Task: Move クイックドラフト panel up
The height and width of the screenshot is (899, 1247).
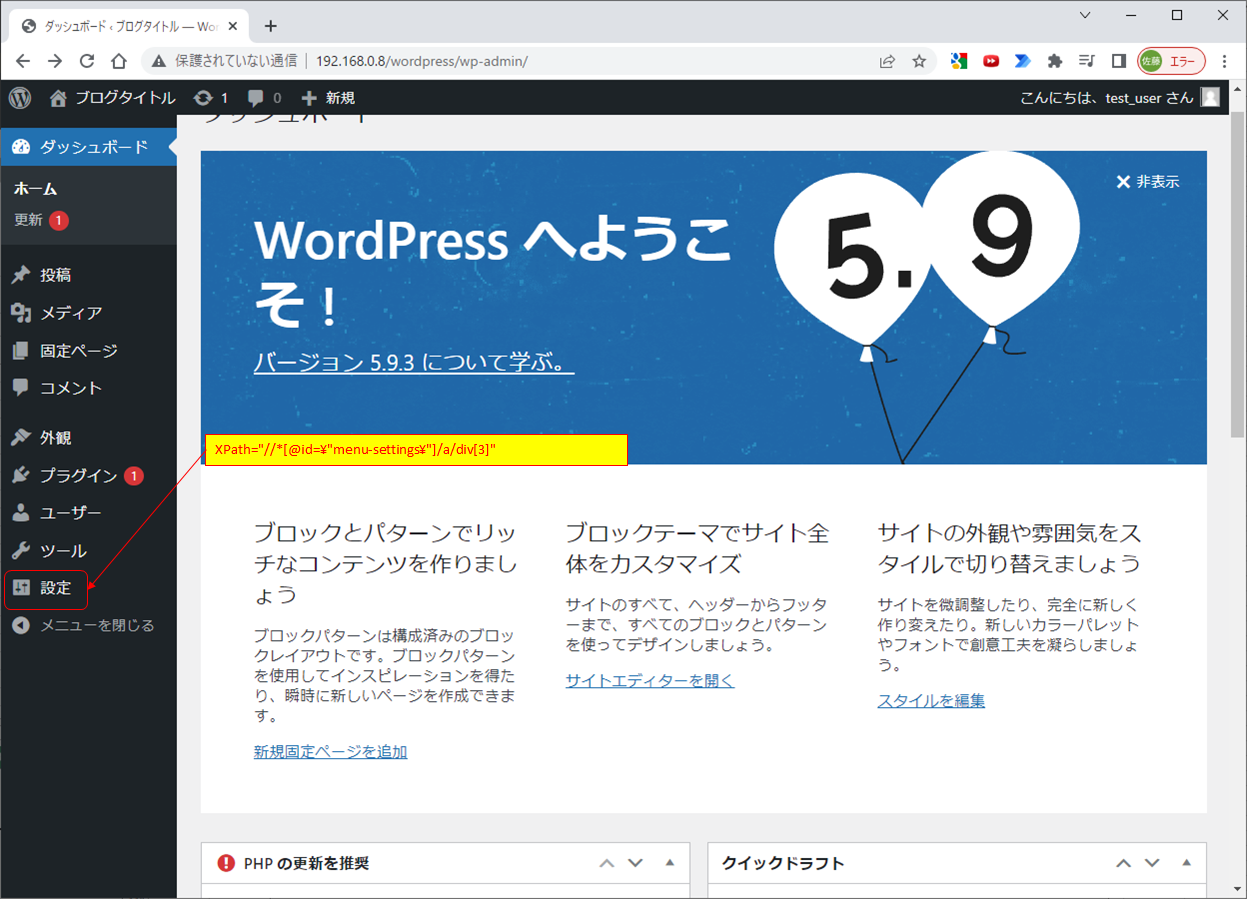Action: tap(1124, 863)
